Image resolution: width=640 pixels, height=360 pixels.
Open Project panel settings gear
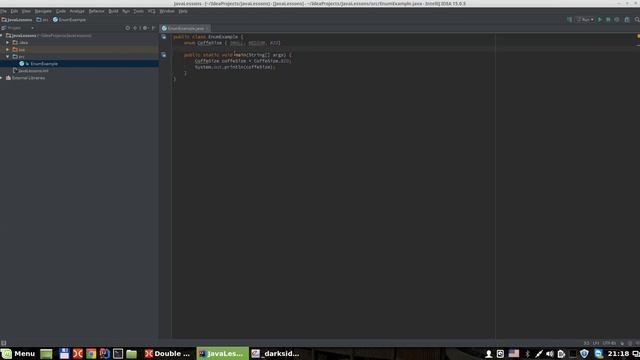click(x=145, y=28)
